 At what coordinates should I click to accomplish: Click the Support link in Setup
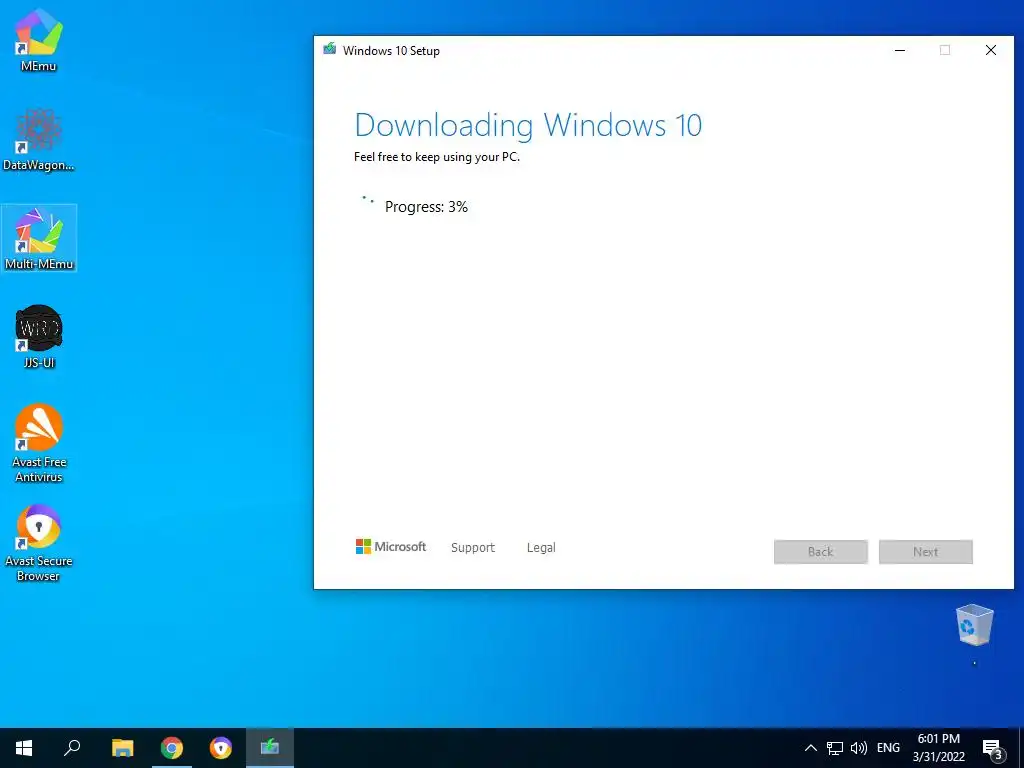[473, 547]
